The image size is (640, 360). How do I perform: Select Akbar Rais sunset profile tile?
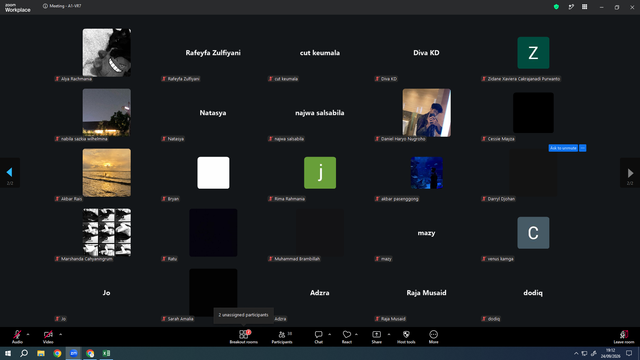coord(107,172)
